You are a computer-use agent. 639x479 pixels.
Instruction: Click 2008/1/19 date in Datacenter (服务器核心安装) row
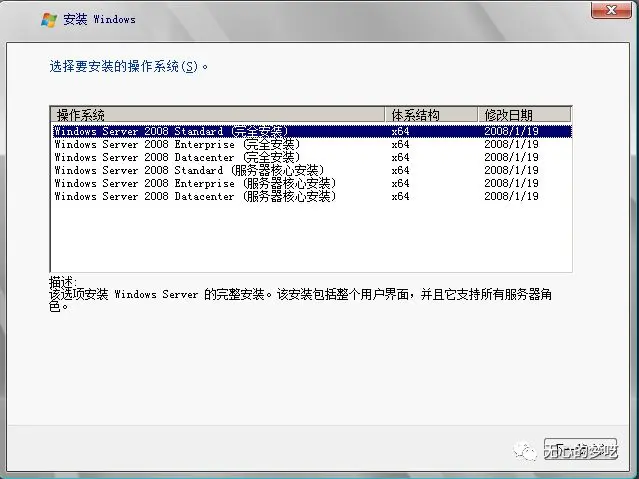tap(511, 196)
